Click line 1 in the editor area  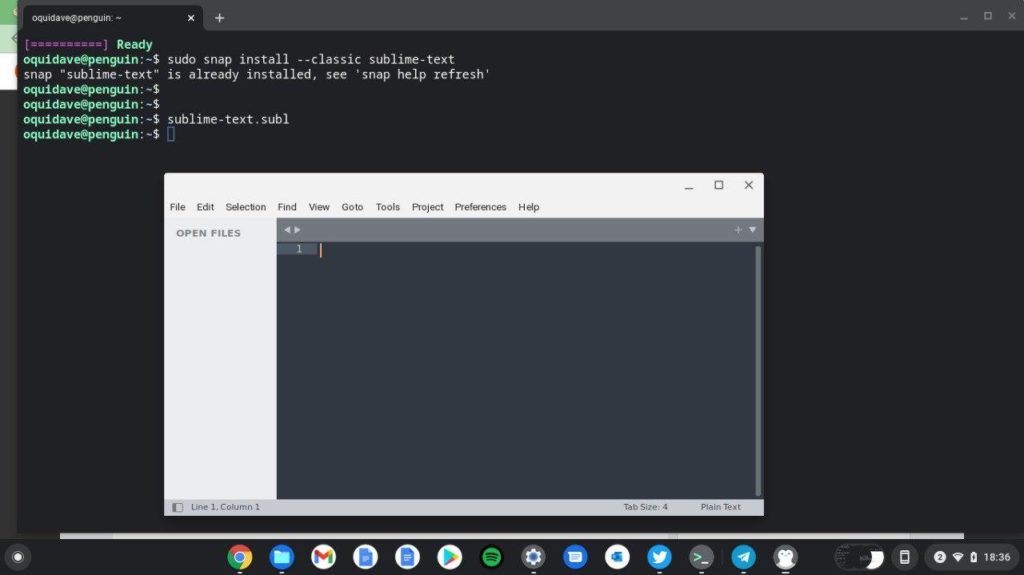pos(536,249)
